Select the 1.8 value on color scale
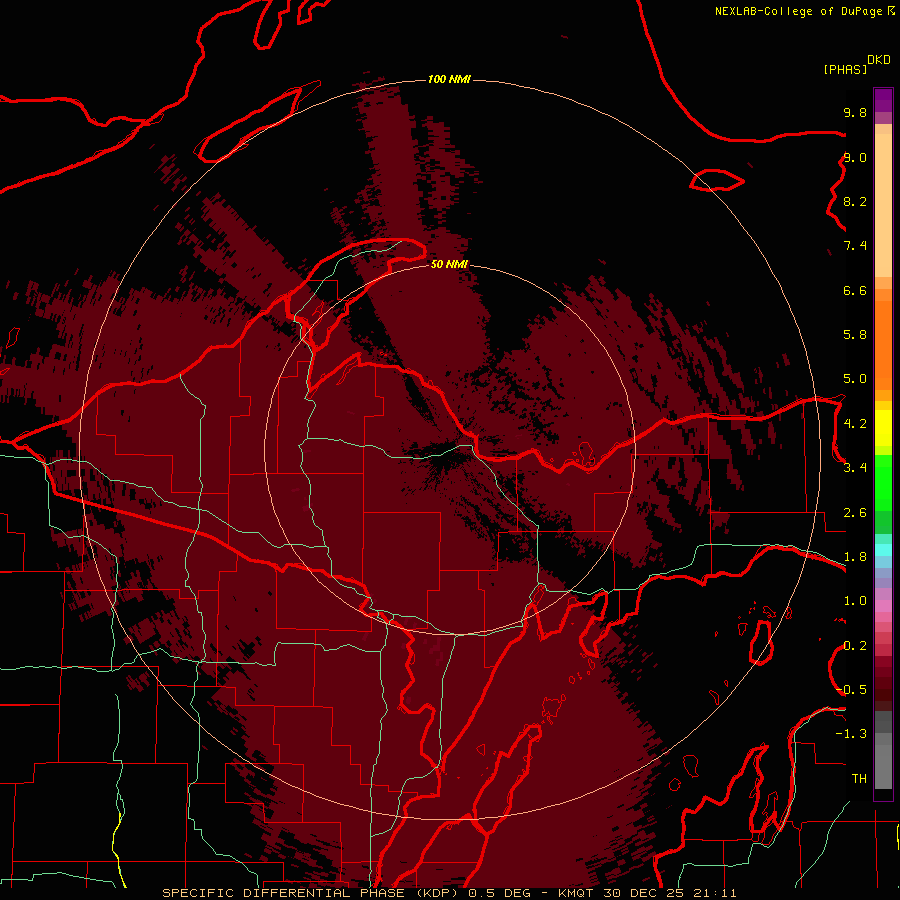 (x=855, y=557)
